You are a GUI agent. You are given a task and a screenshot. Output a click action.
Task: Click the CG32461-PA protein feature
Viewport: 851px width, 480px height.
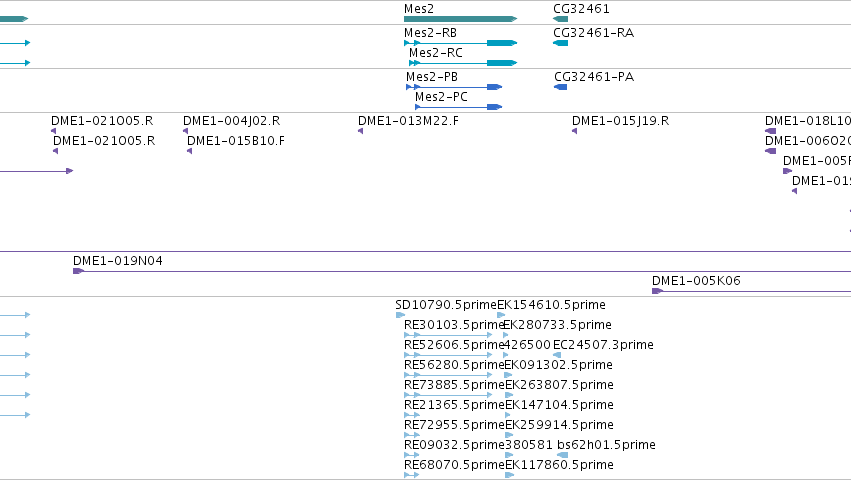pyautogui.click(x=561, y=87)
